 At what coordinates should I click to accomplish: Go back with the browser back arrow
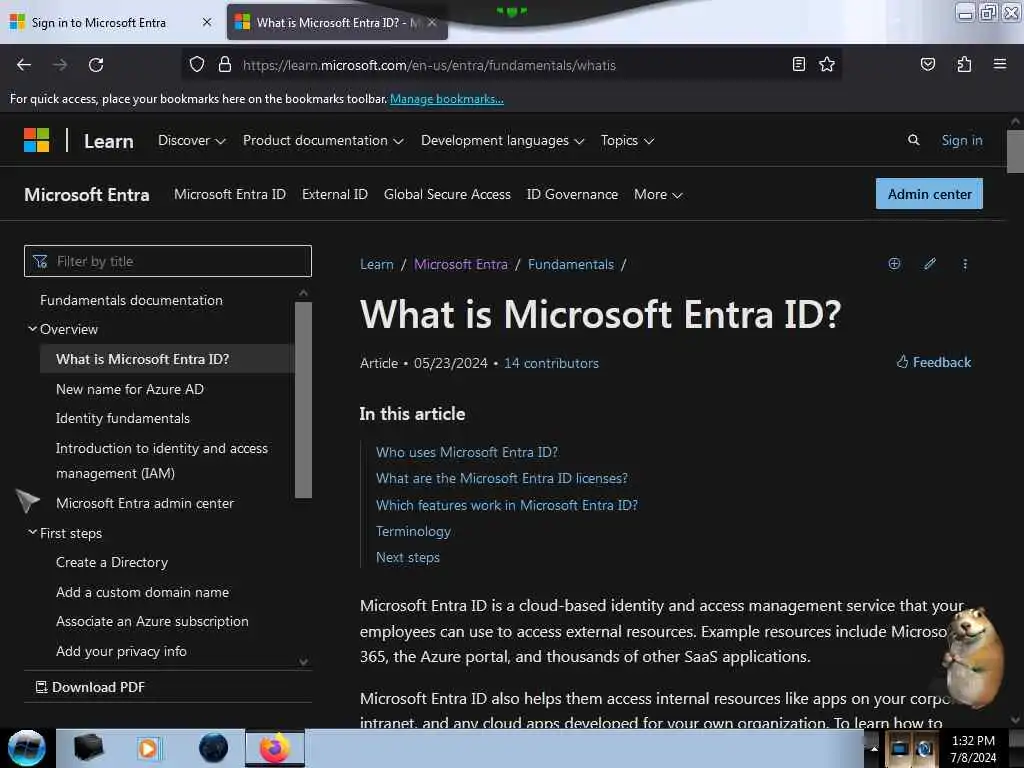(24, 65)
